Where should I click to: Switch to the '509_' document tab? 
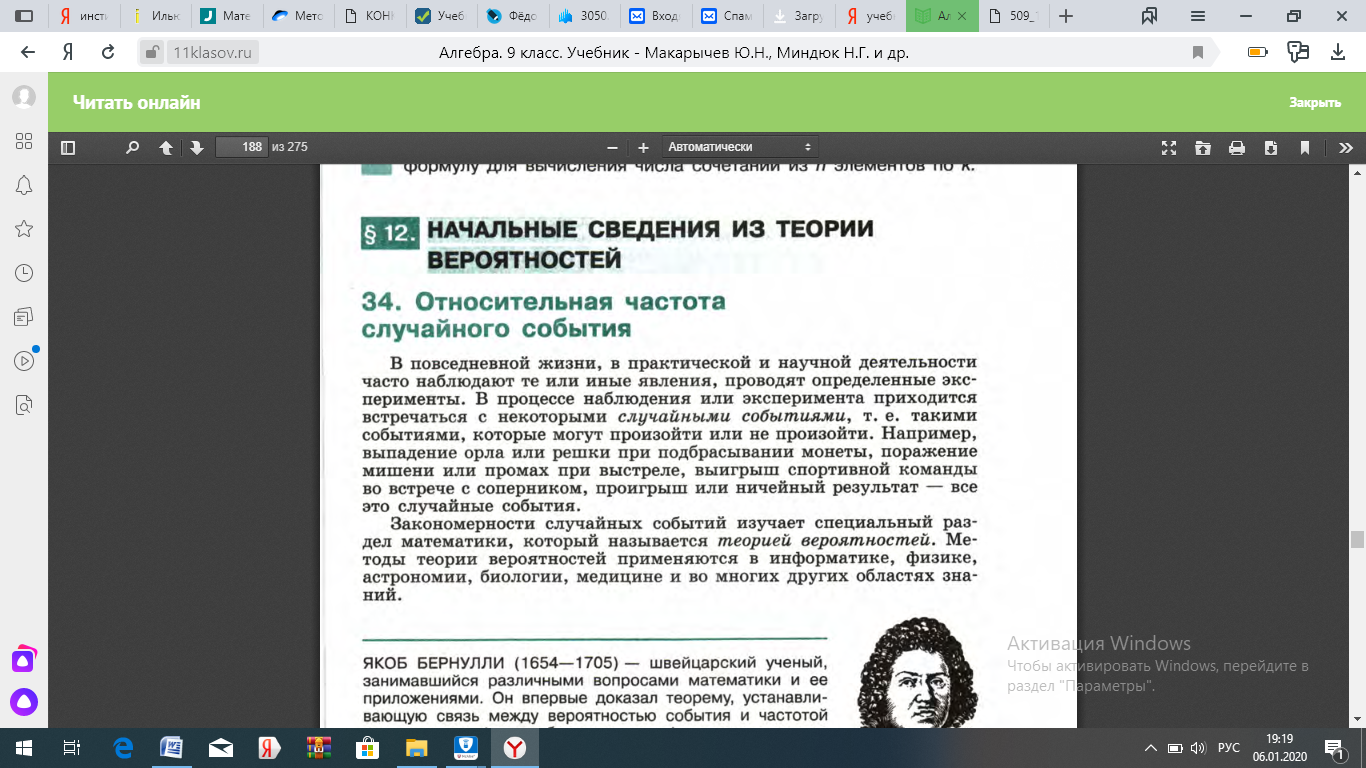(1014, 16)
